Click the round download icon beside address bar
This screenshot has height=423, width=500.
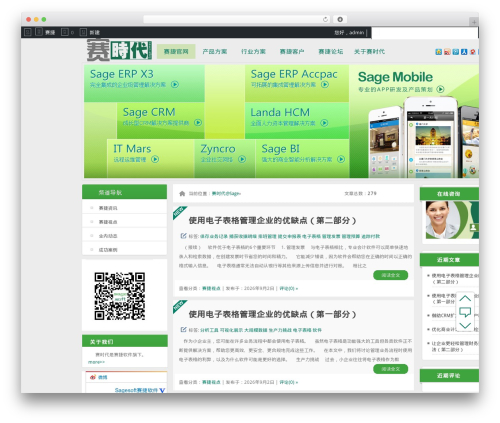[x=340, y=19]
